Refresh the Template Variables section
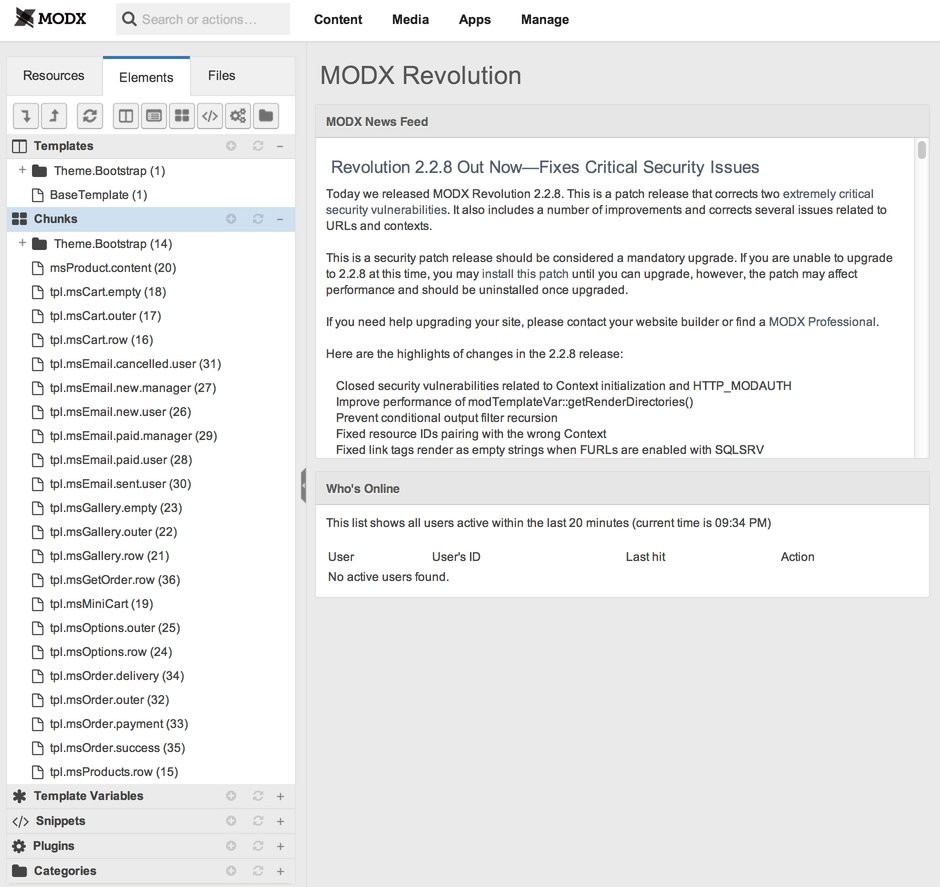 pyautogui.click(x=258, y=796)
